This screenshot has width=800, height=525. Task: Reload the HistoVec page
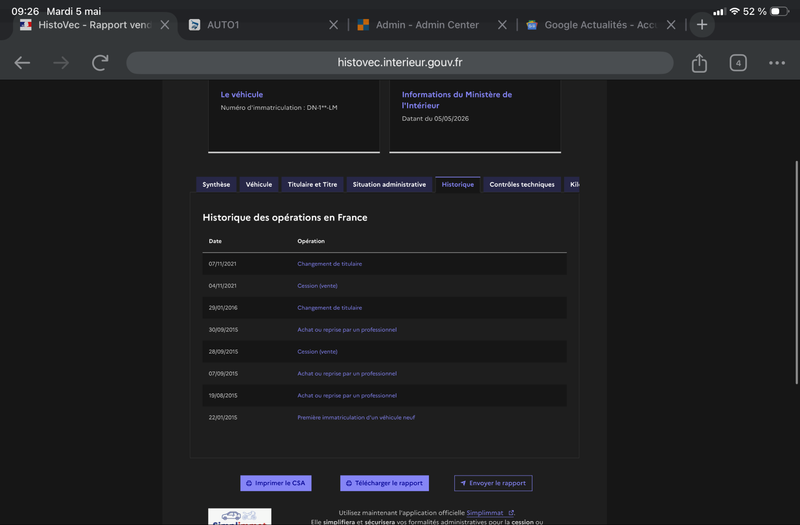[x=100, y=63]
